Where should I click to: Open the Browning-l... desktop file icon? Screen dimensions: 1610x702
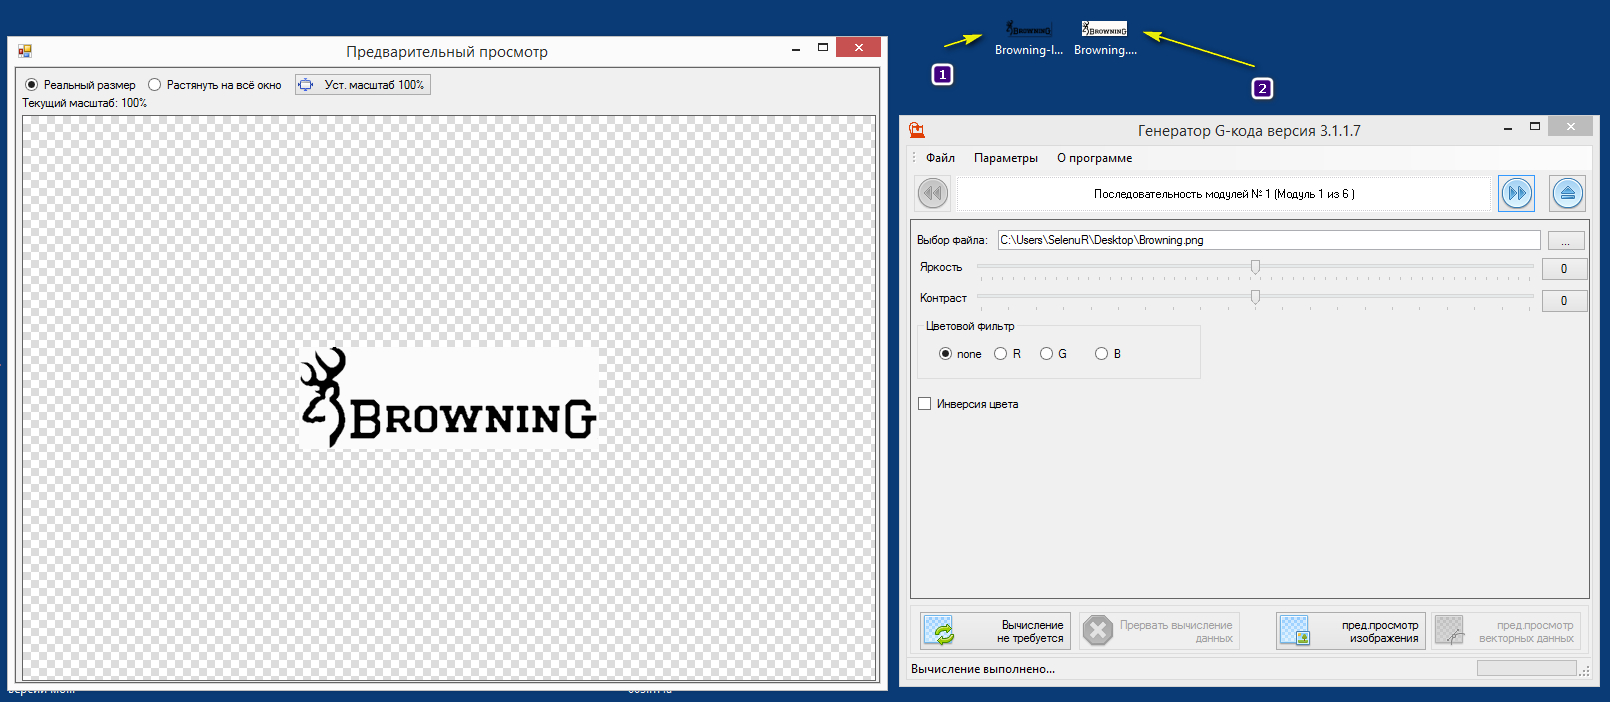(1028, 39)
